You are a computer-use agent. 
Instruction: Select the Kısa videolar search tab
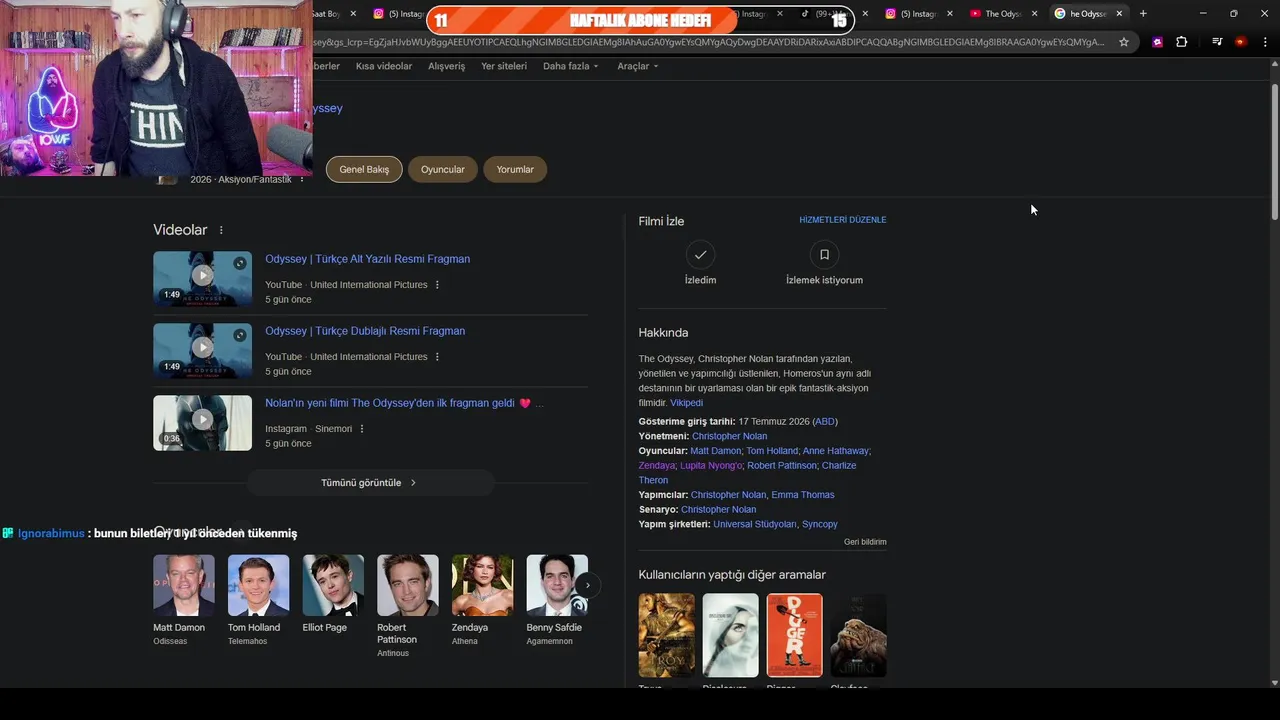point(384,66)
